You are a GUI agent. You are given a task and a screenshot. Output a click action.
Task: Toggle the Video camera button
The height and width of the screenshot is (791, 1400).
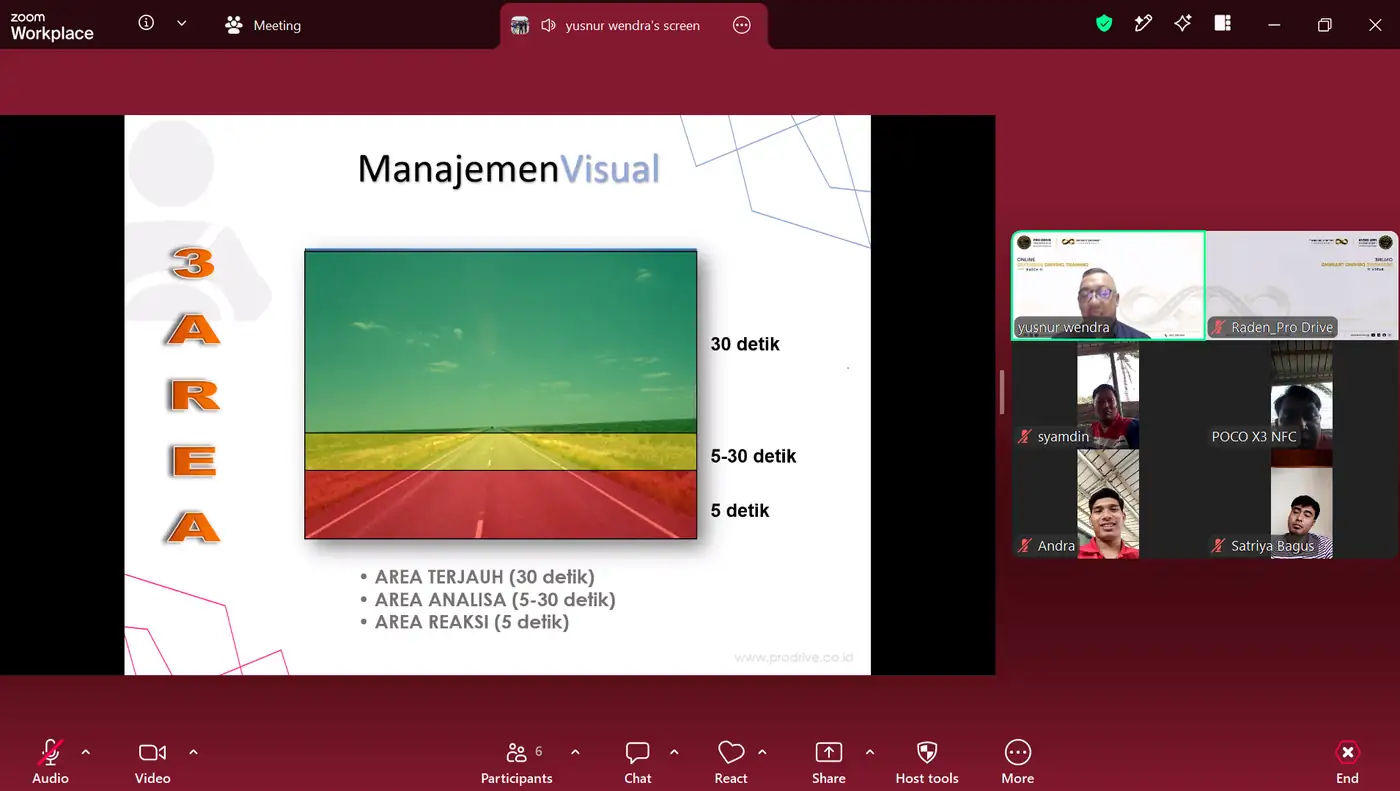pyautogui.click(x=153, y=762)
